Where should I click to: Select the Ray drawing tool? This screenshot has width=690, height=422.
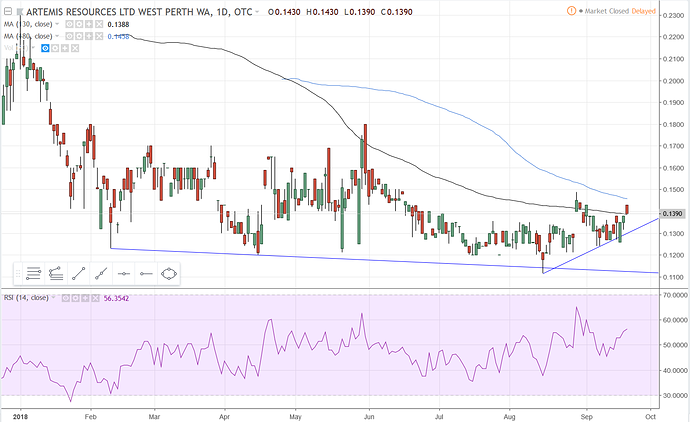coord(101,274)
